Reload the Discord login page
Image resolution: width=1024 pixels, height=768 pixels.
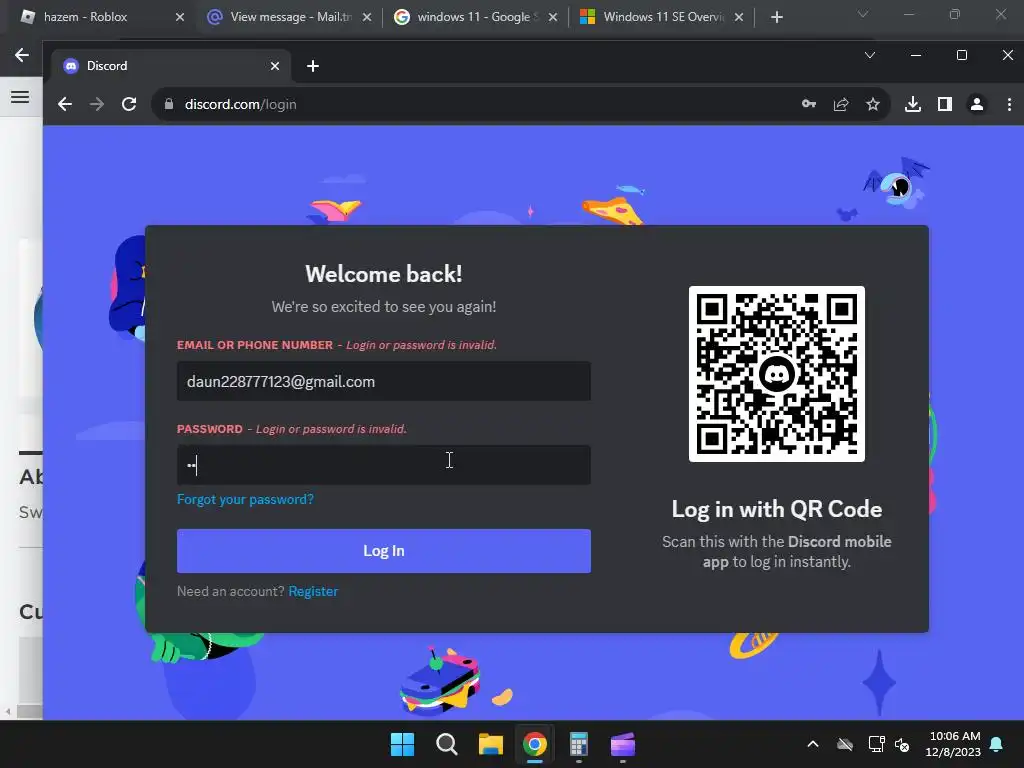[x=129, y=104]
